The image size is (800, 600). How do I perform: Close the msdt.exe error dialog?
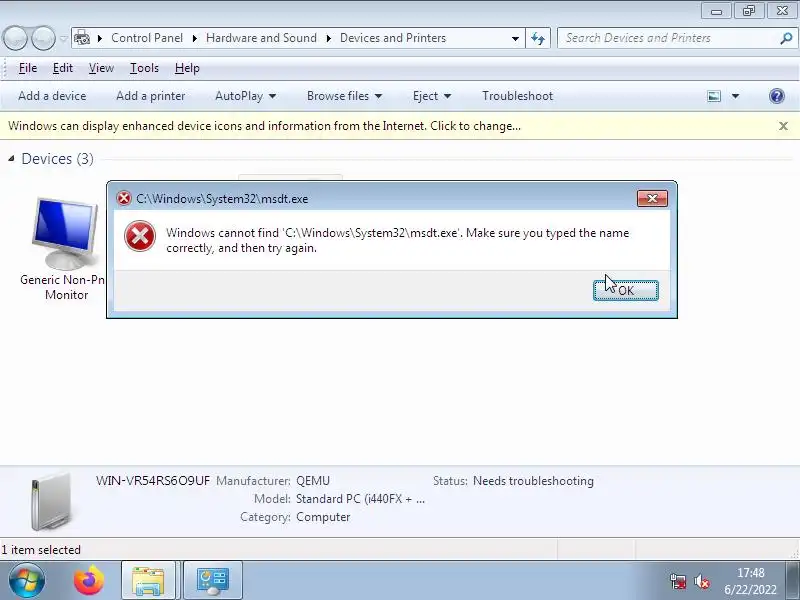[652, 198]
